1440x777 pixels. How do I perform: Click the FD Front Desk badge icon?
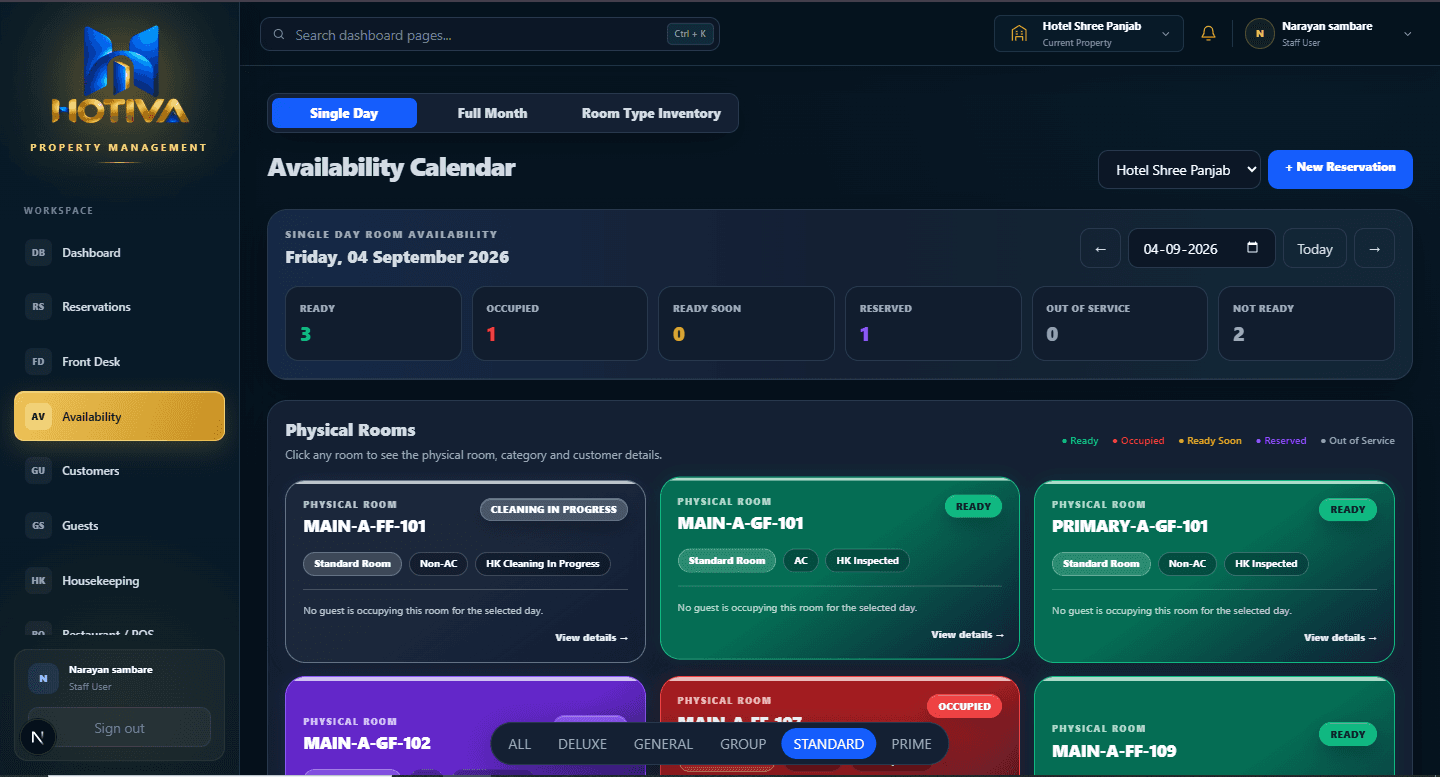tap(38, 362)
